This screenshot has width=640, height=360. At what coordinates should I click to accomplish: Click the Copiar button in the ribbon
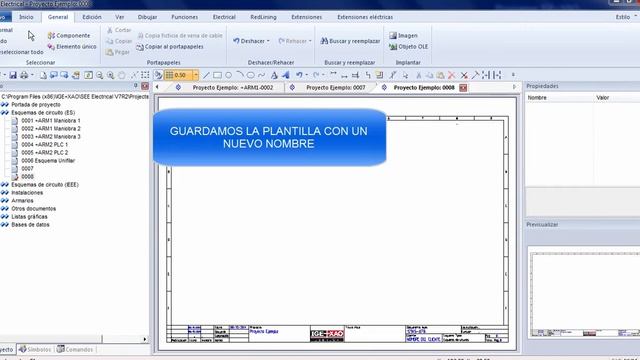(x=119, y=41)
